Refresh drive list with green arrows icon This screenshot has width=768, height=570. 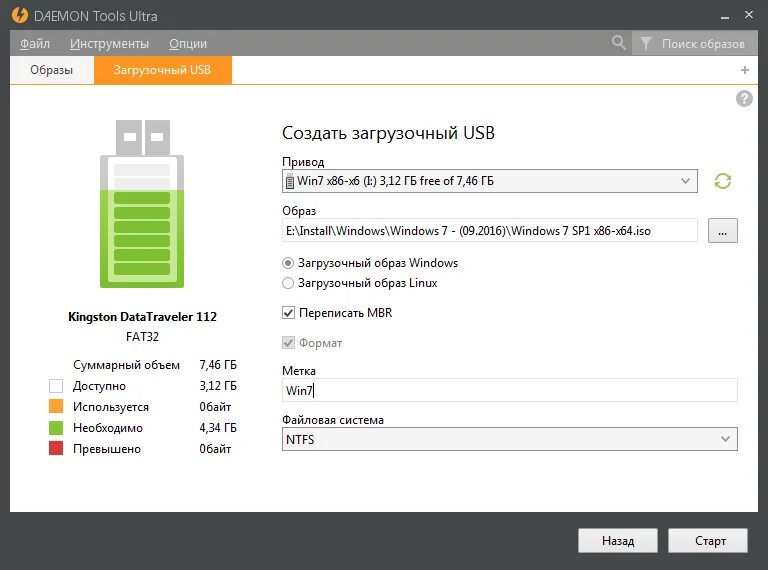click(722, 181)
